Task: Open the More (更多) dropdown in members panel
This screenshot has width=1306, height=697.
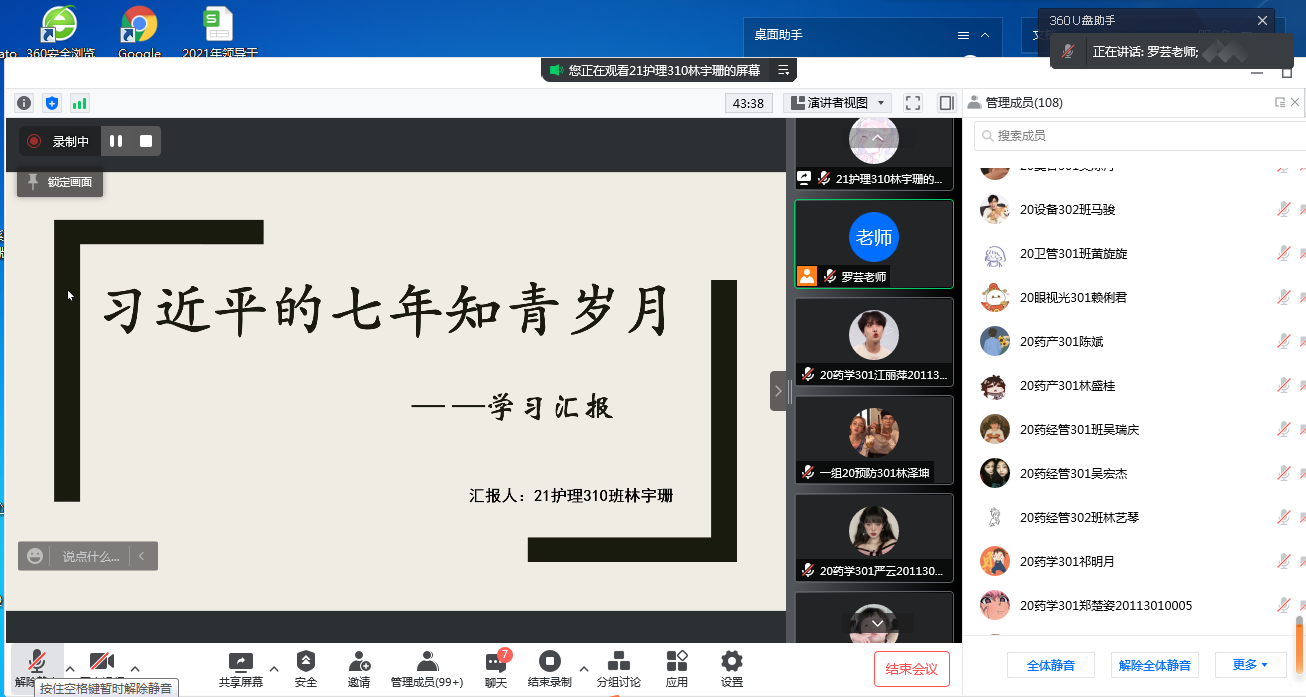Action: [1250, 665]
